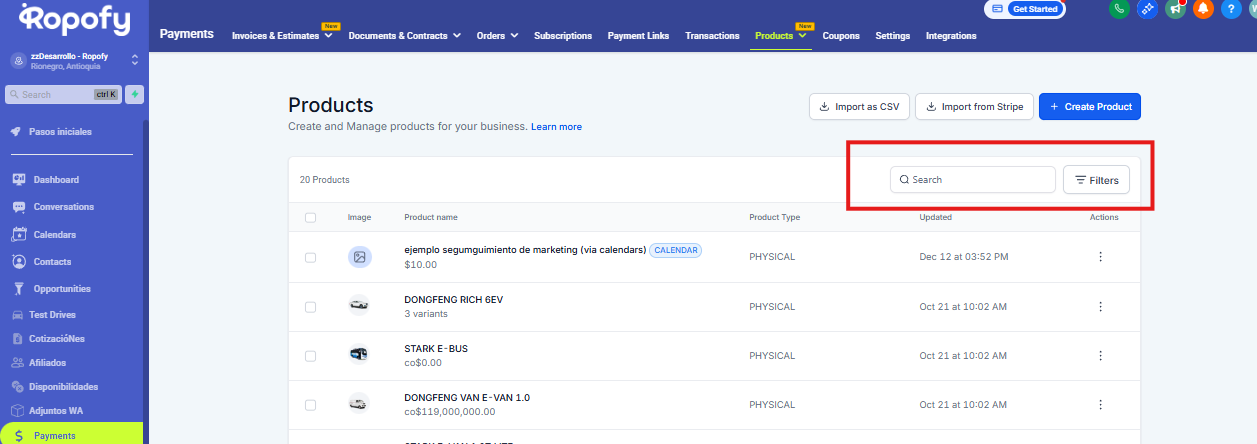
Task: Click the green phone icon in header
Action: pos(1119,9)
